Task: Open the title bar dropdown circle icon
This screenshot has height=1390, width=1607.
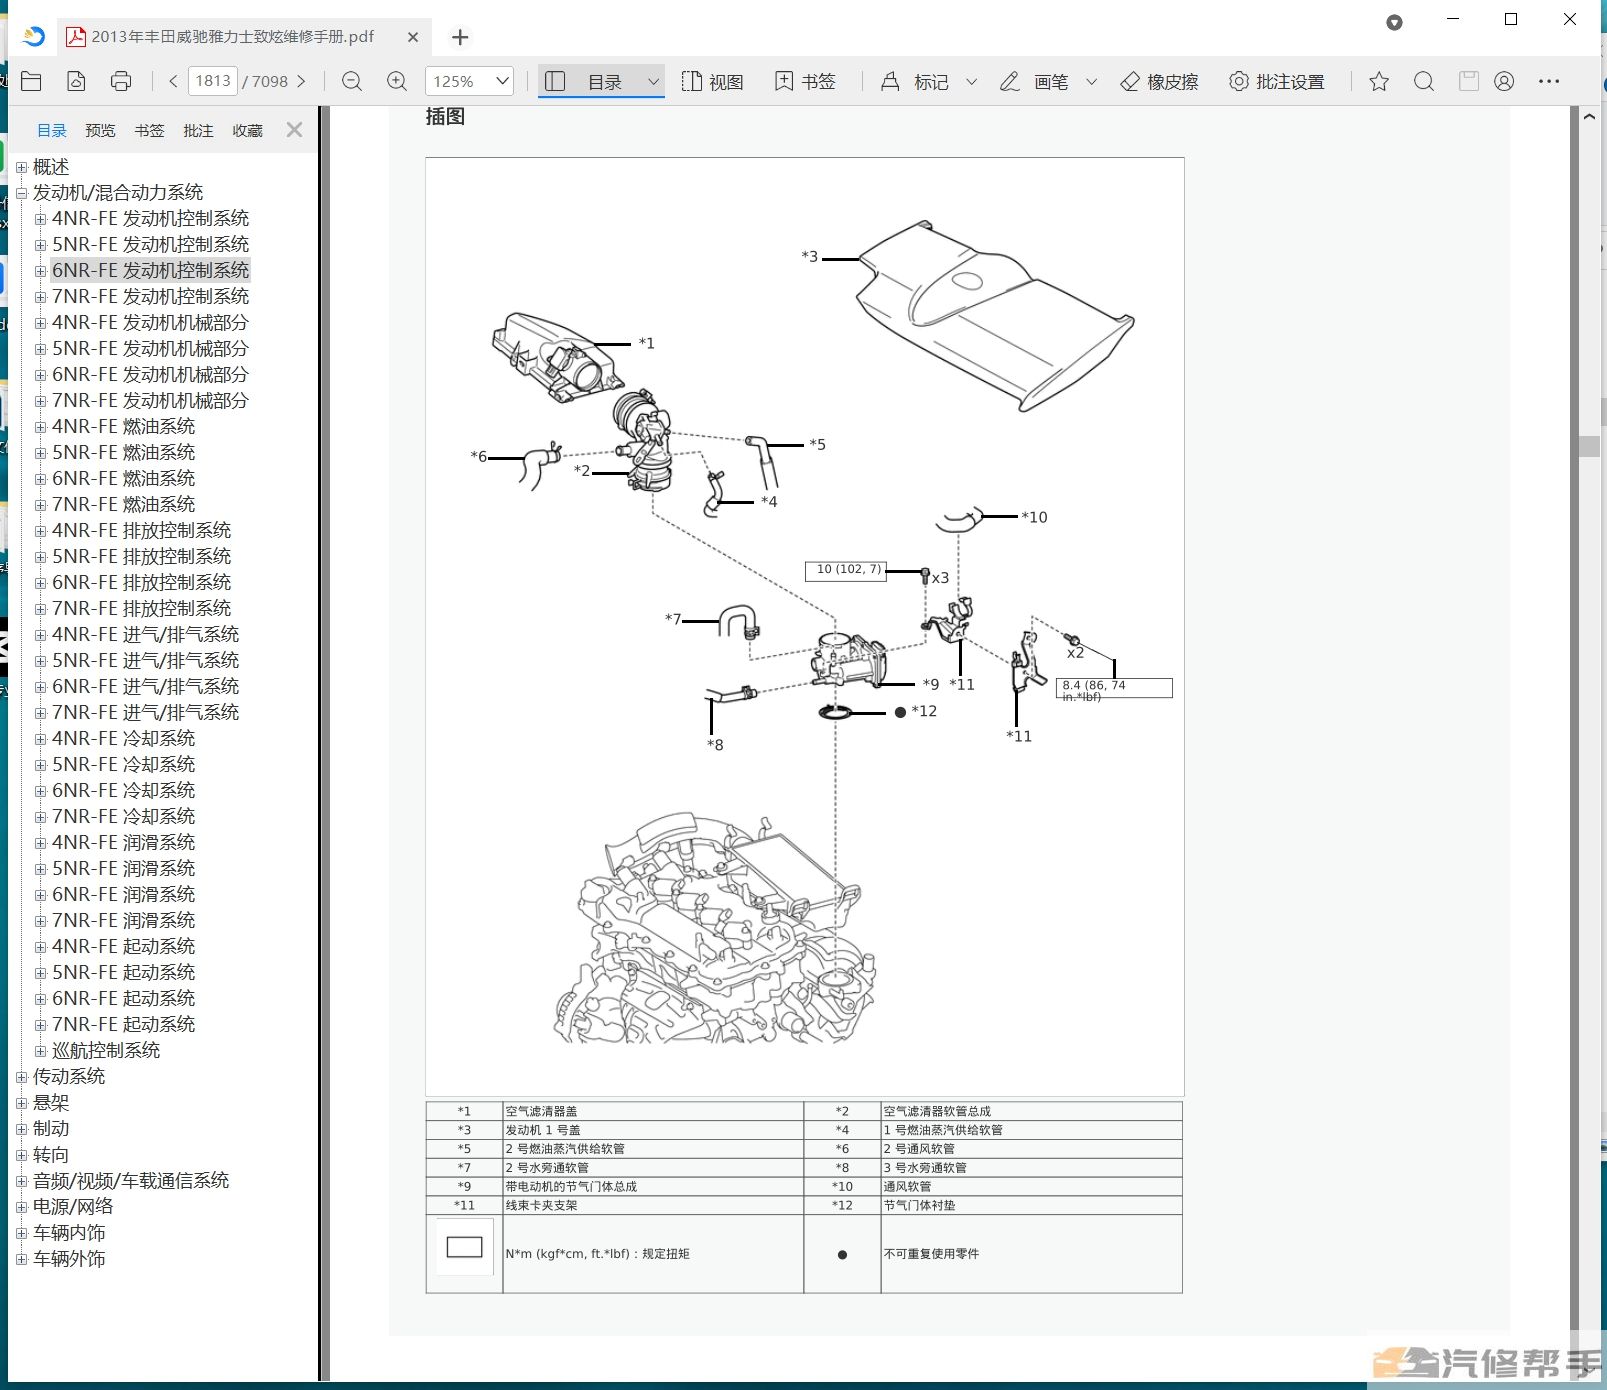Action: point(1394,22)
